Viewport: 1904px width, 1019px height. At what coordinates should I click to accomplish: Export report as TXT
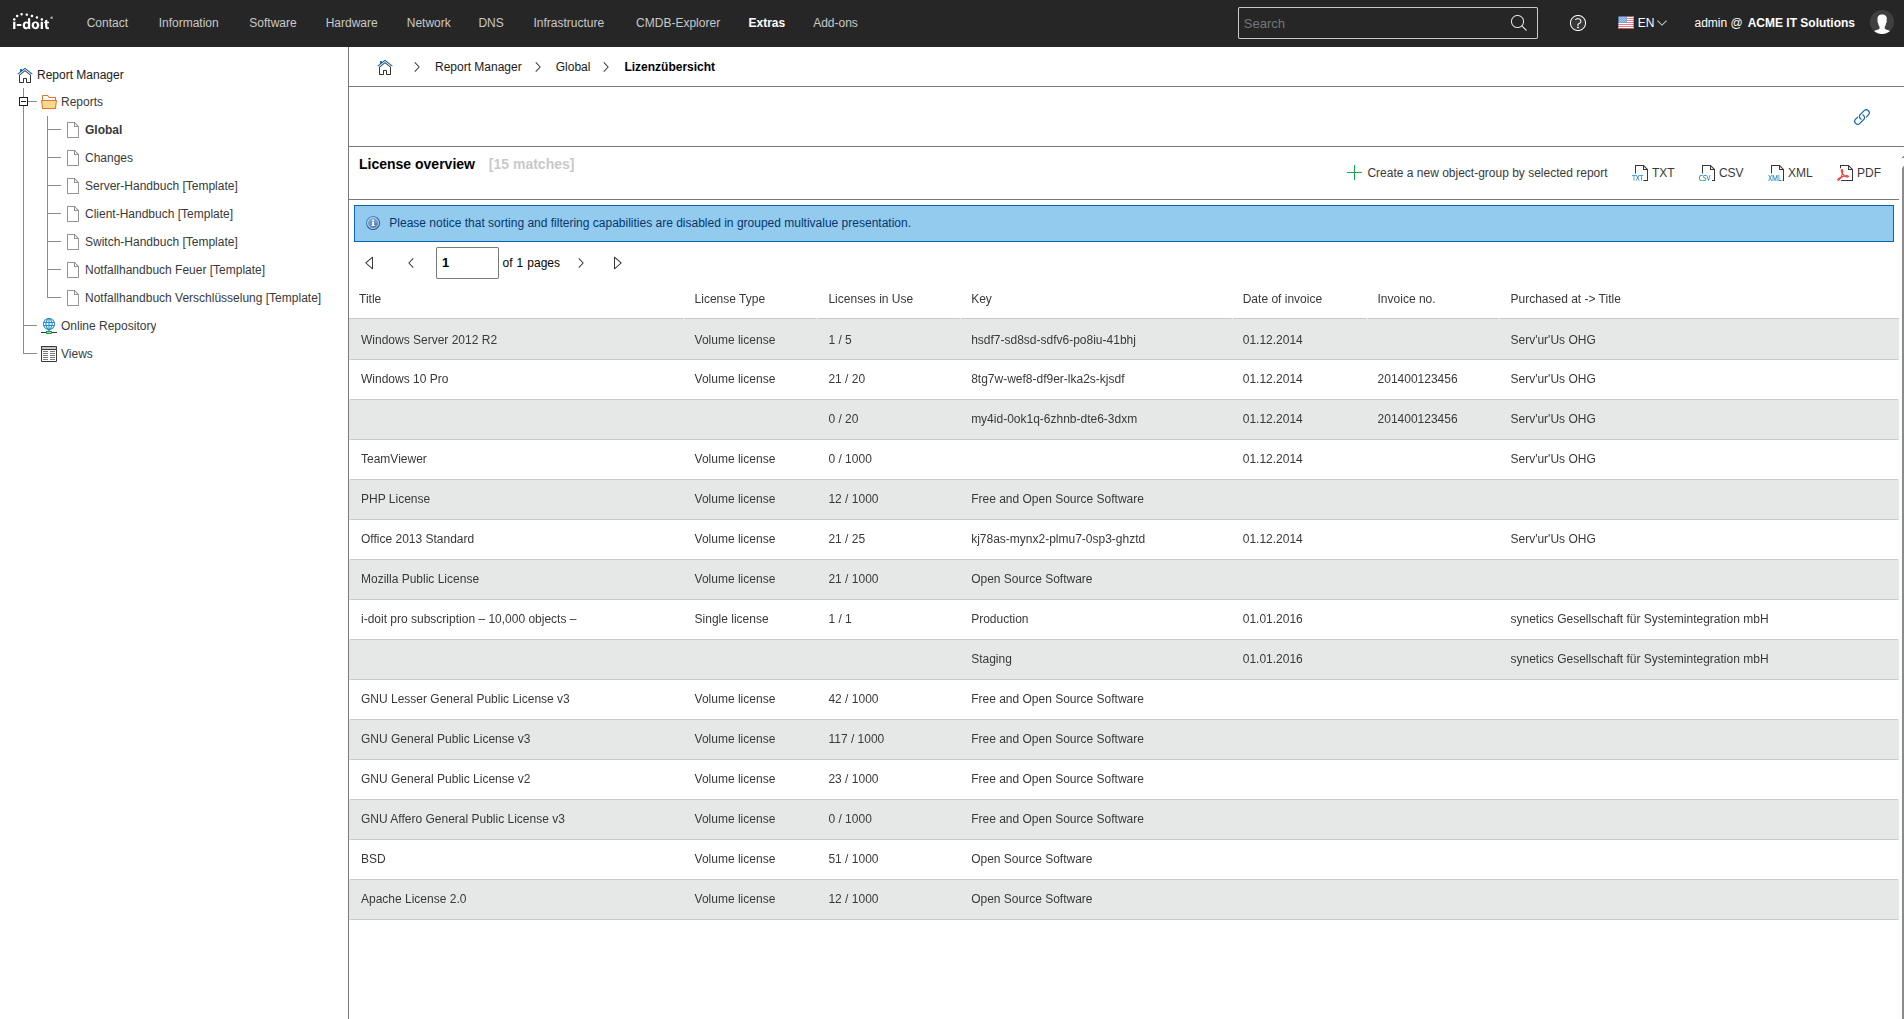coord(1653,173)
